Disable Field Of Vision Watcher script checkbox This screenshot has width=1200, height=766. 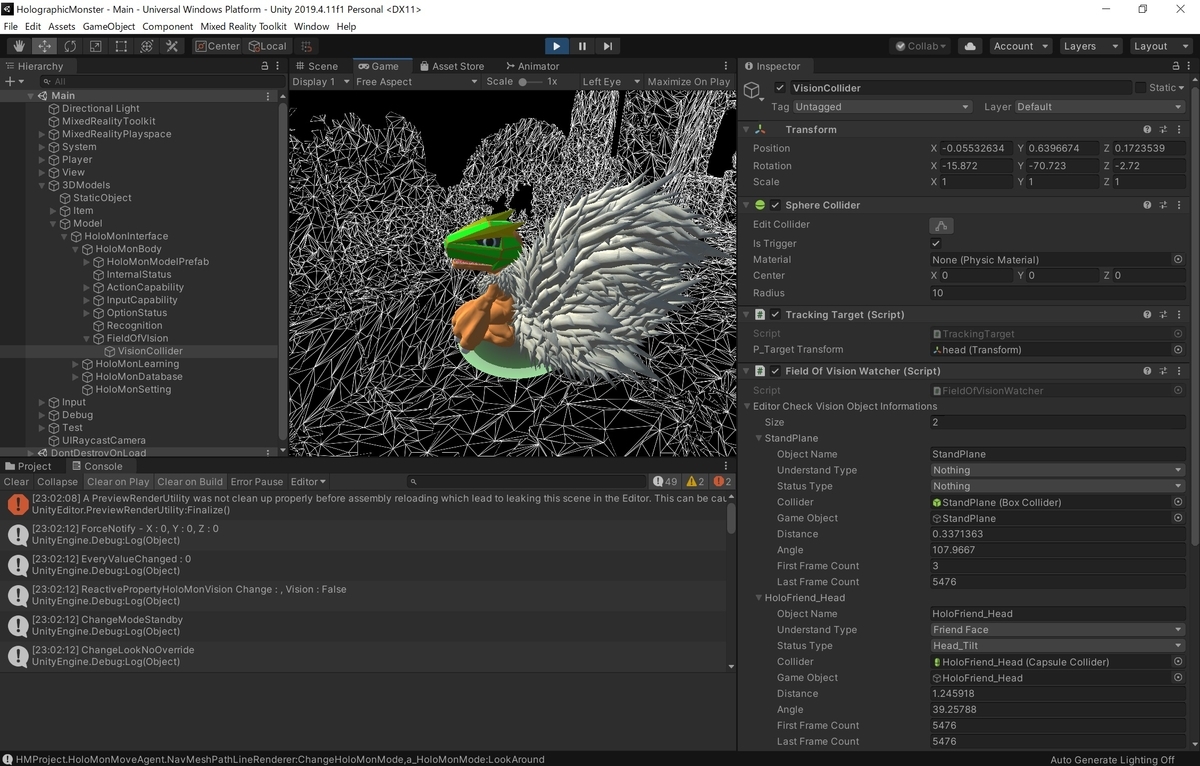coord(775,371)
